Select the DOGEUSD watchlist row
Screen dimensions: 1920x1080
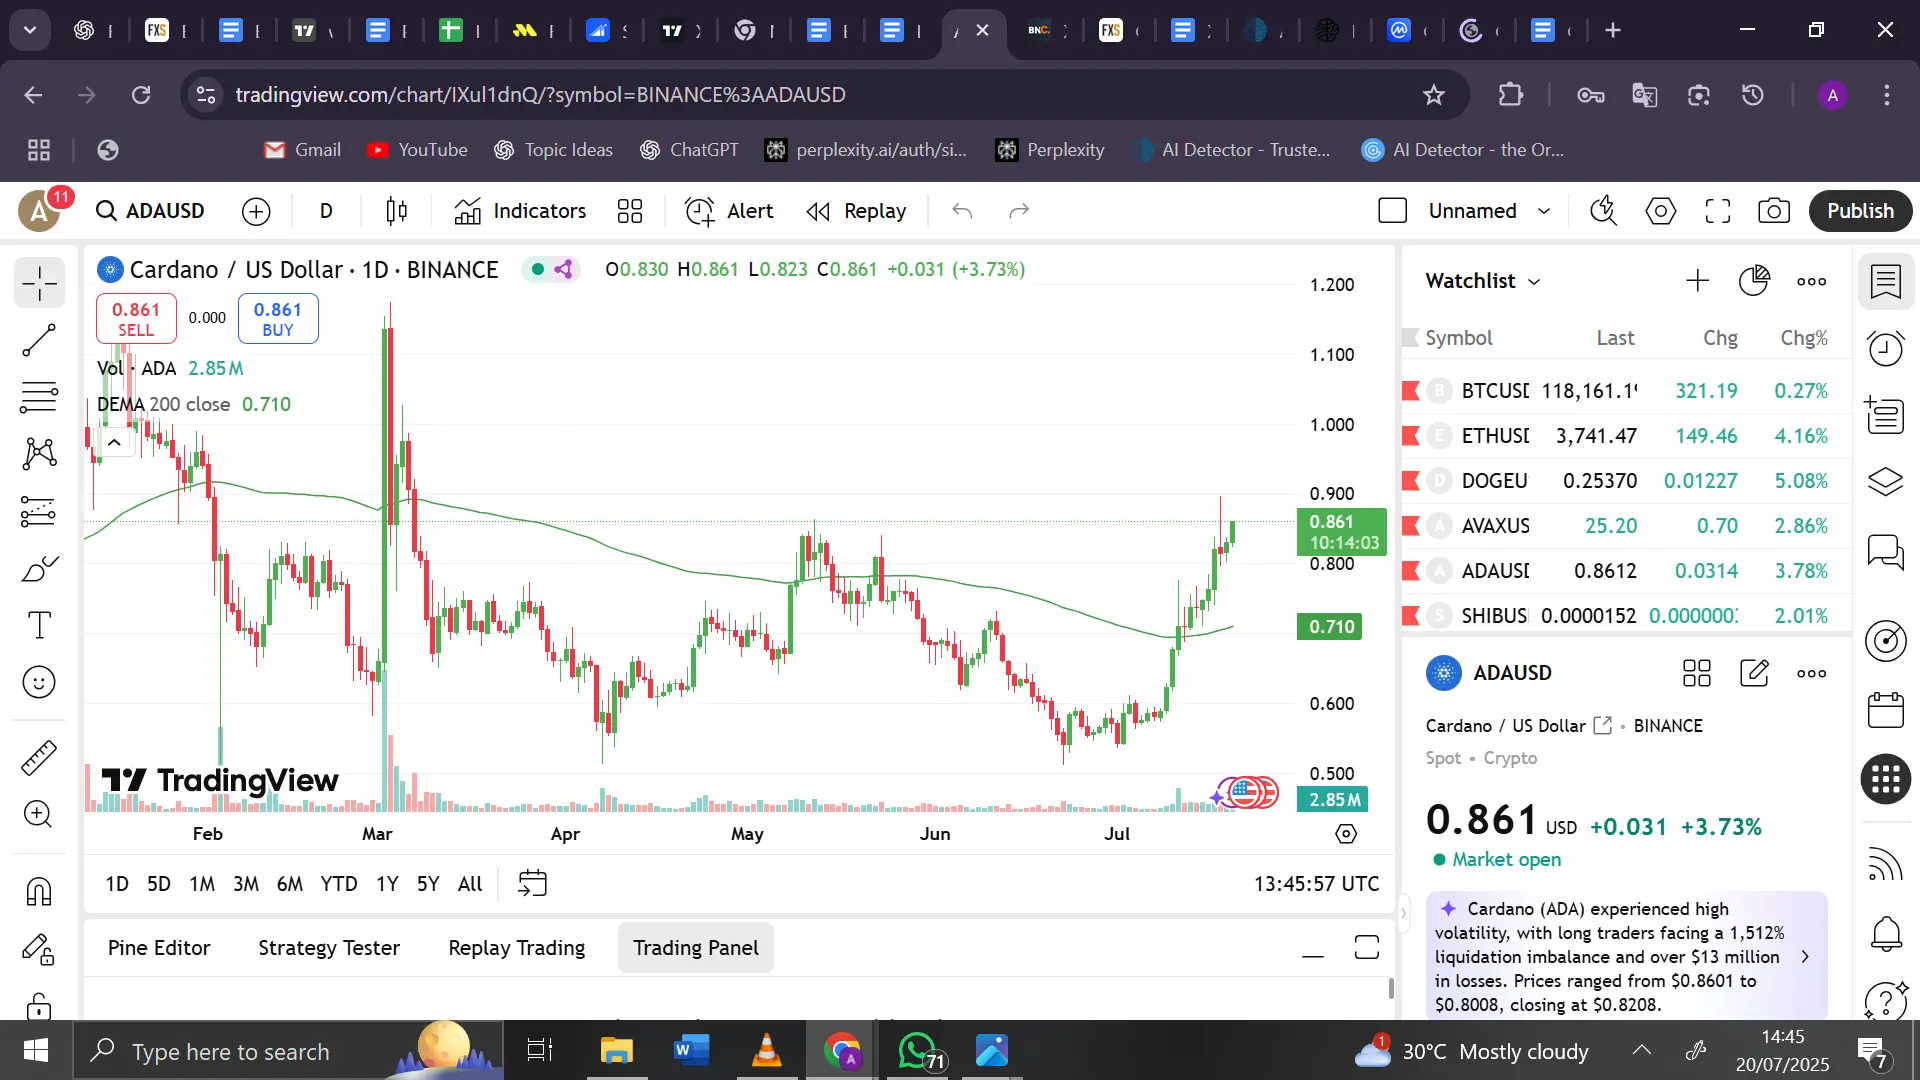[x=1626, y=481]
